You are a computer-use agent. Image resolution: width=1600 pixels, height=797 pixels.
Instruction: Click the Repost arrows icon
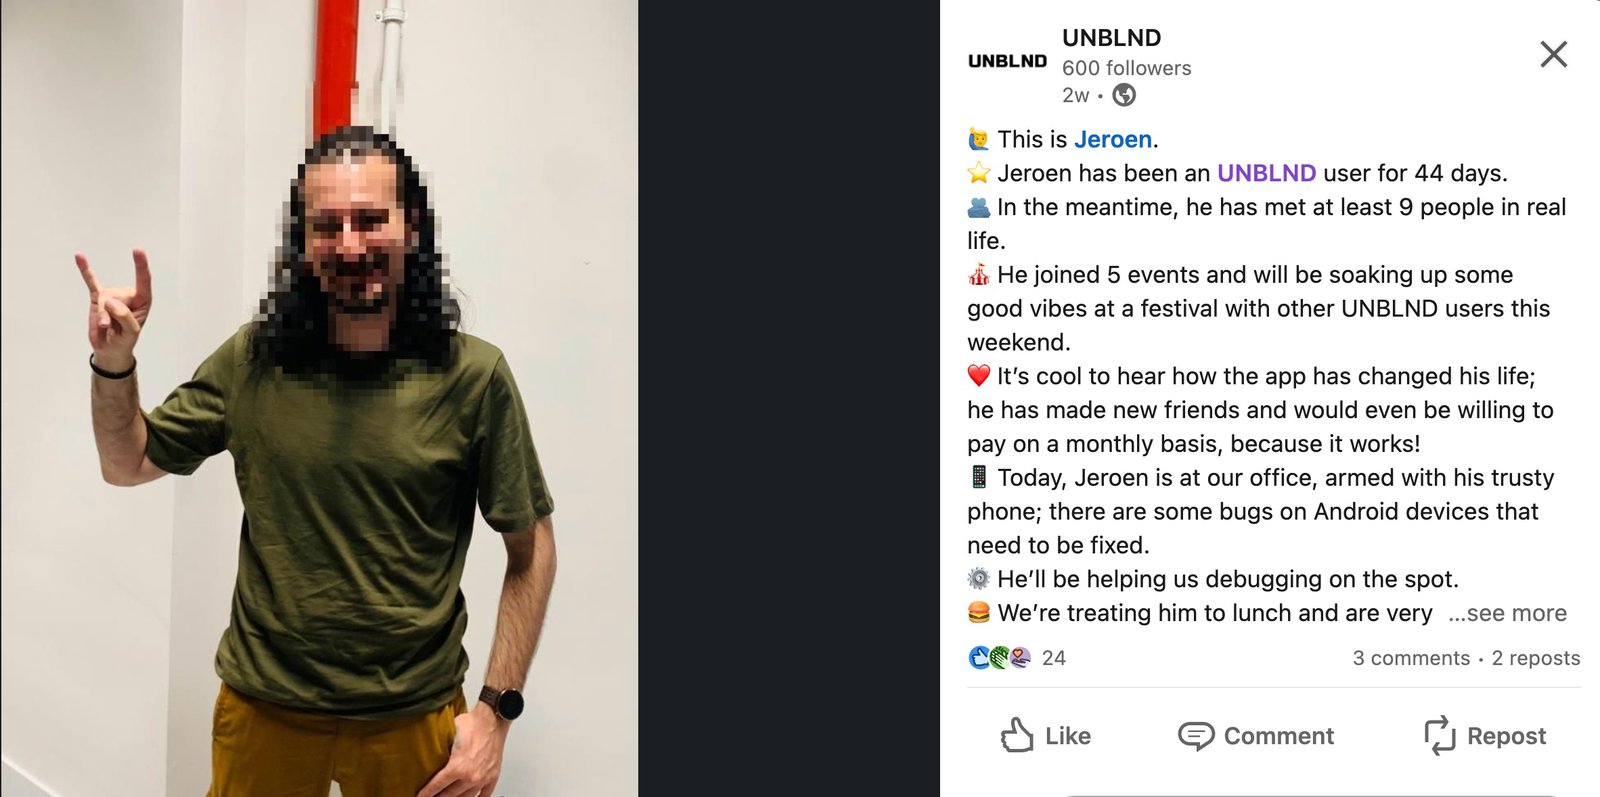[x=1439, y=735]
